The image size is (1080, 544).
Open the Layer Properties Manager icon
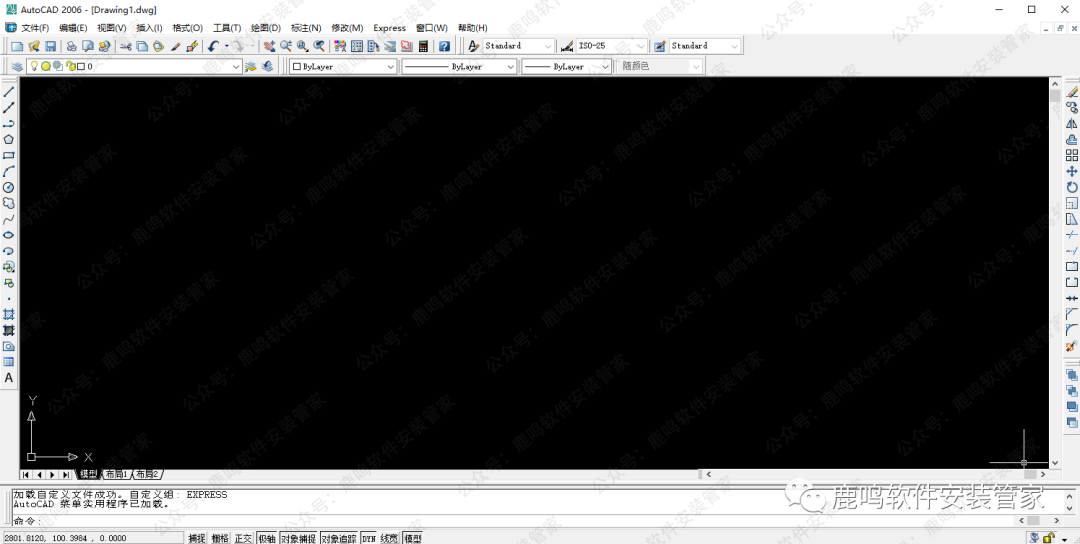point(17,67)
